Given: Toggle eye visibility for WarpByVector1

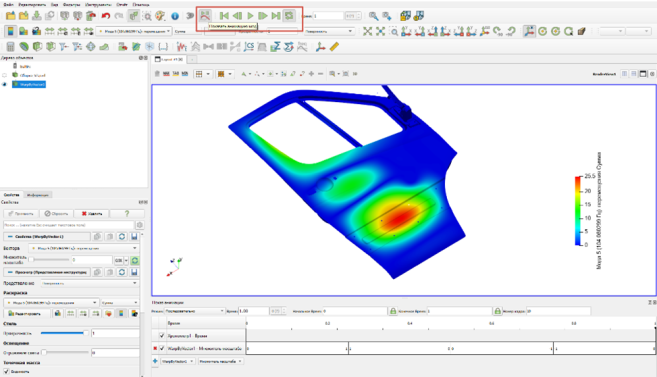Looking at the screenshot, I should [x=5, y=84].
